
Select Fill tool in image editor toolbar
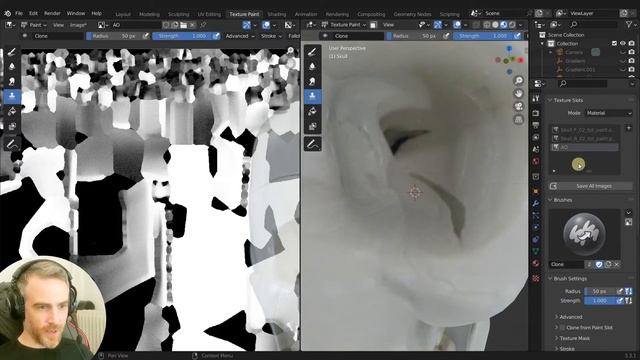point(12,111)
